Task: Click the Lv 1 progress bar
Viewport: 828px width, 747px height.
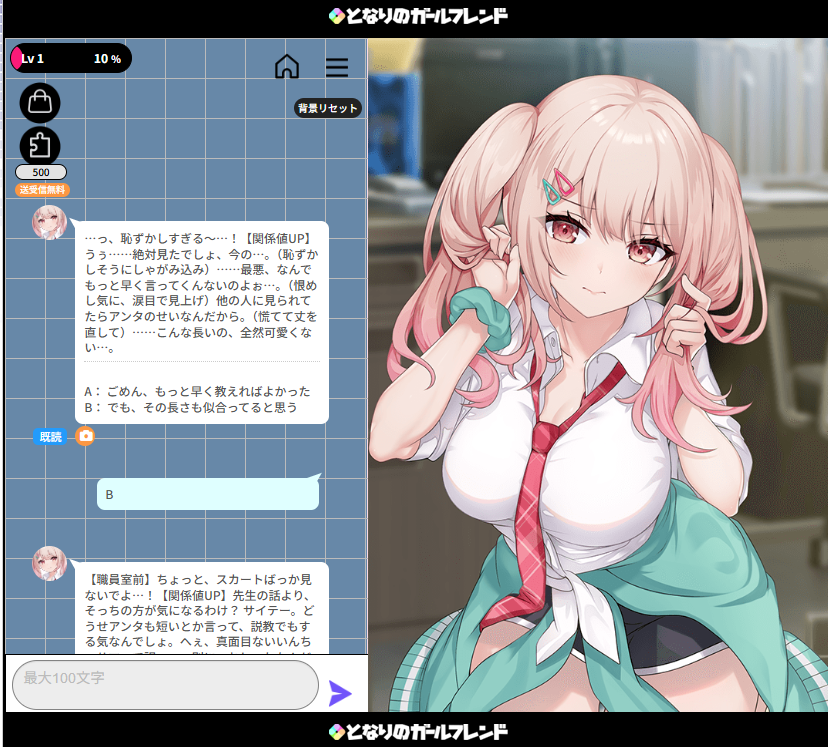Action: (x=71, y=58)
